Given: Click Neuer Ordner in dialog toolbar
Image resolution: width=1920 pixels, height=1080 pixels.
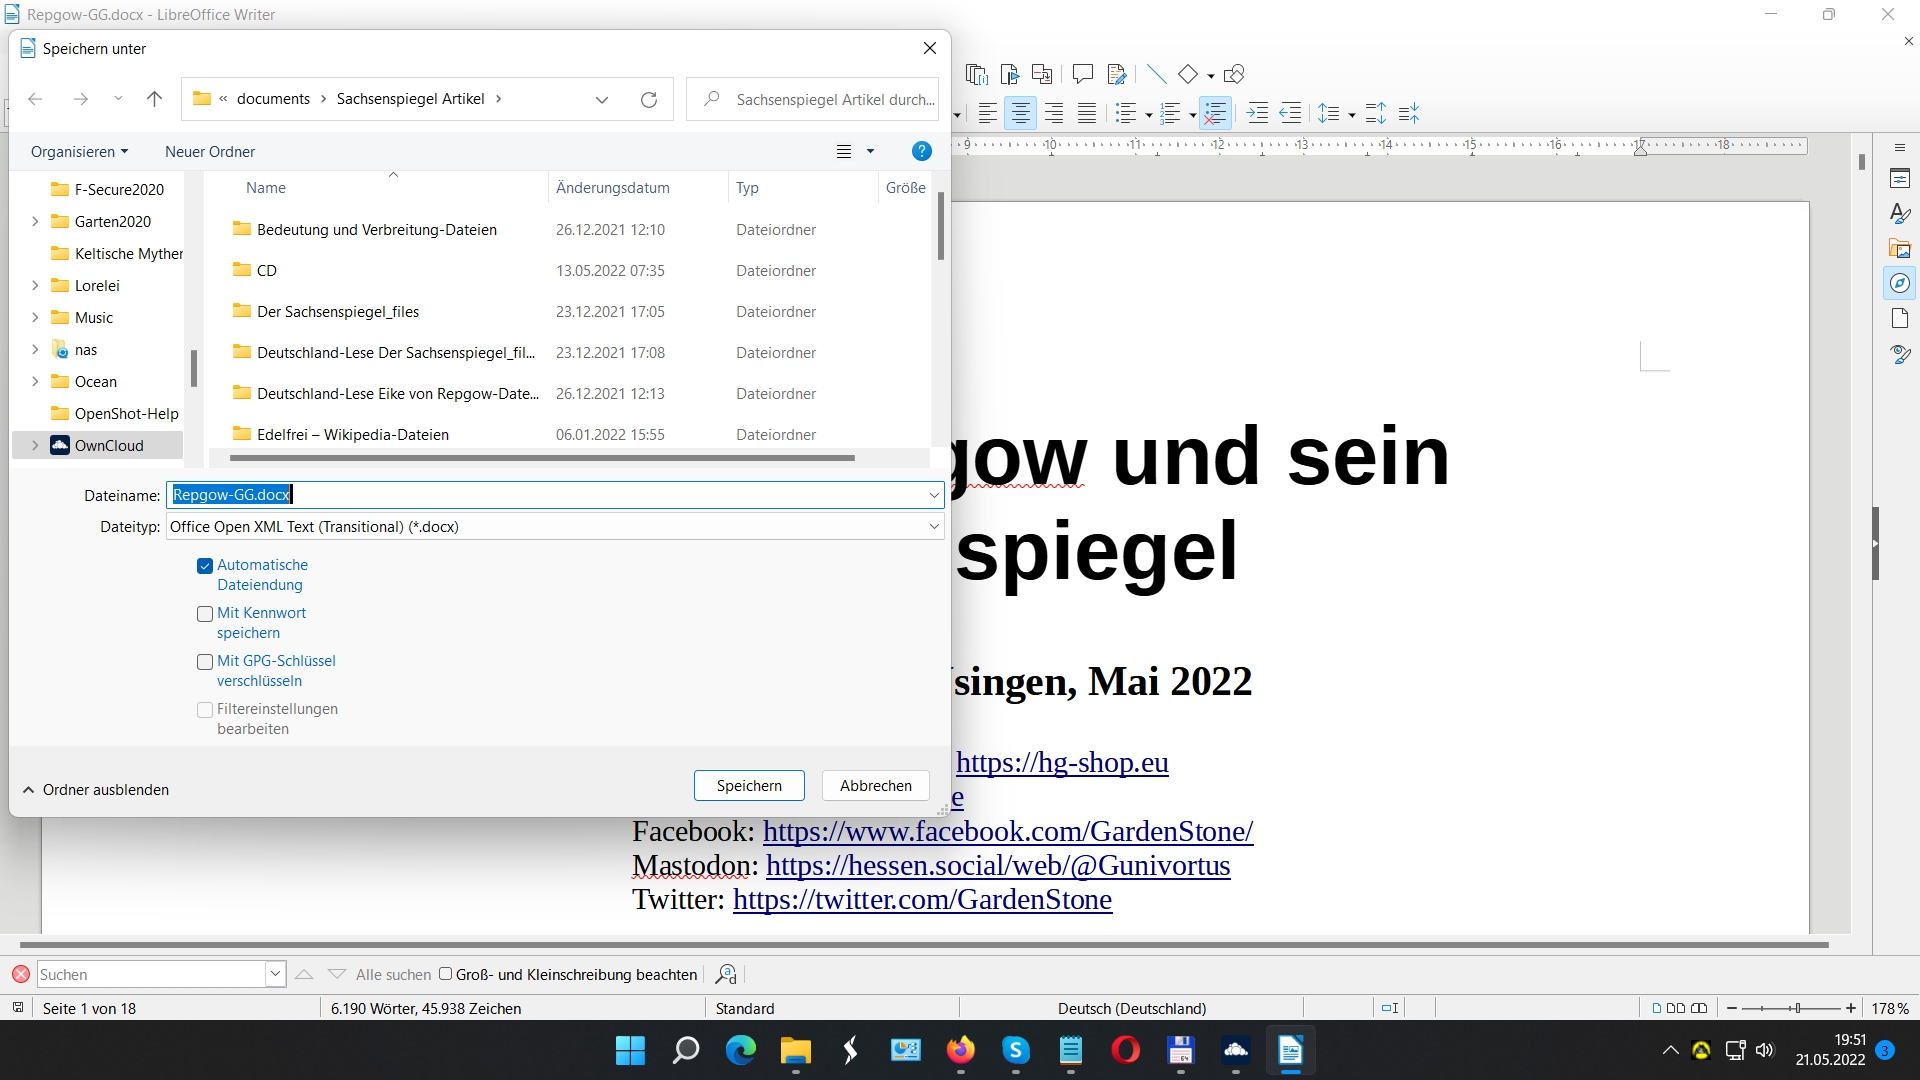Looking at the screenshot, I should click(x=210, y=152).
